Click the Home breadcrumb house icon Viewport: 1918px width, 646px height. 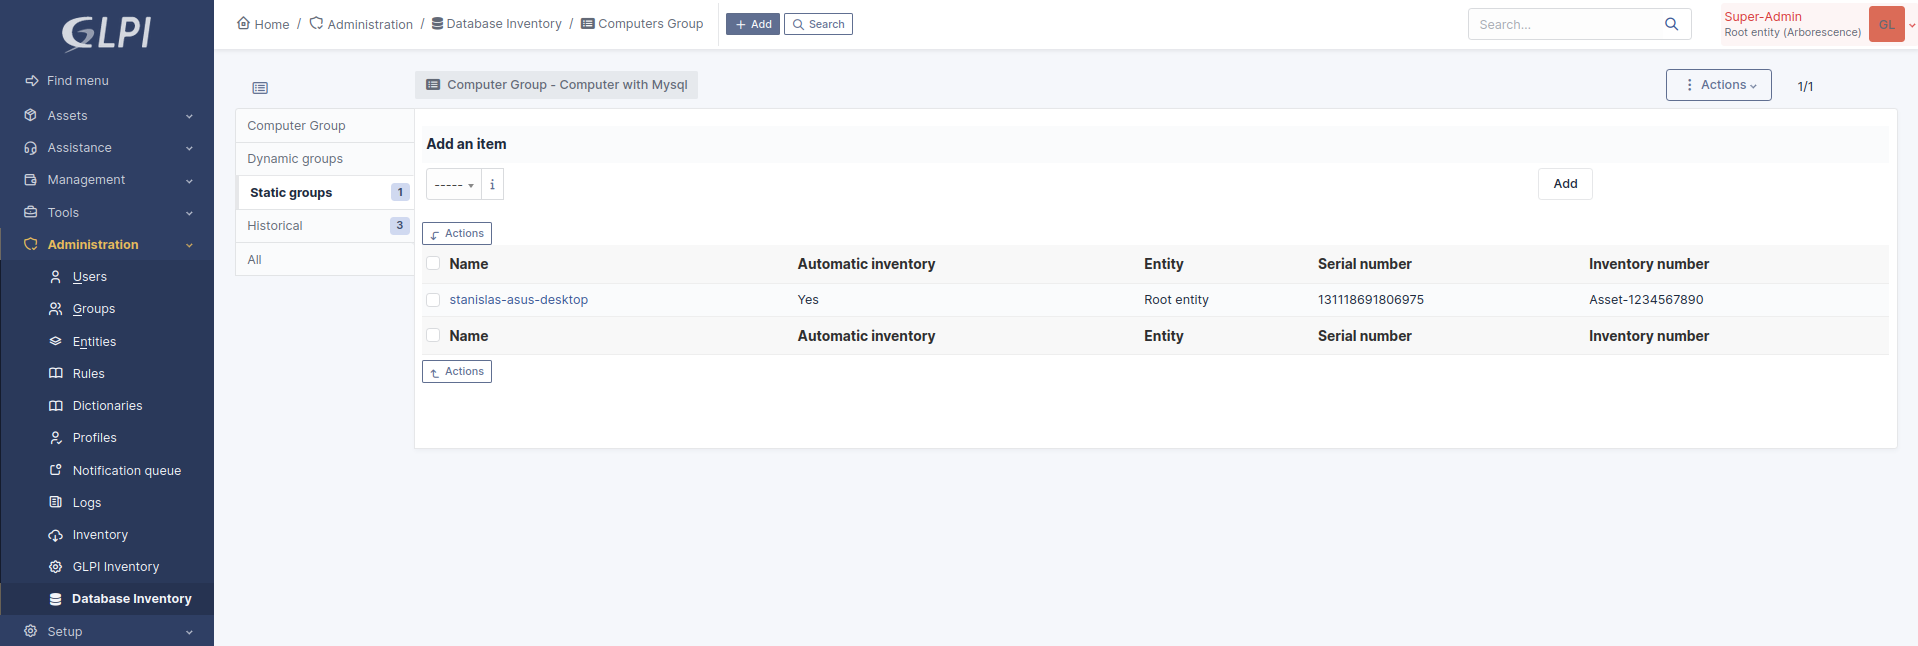(243, 23)
